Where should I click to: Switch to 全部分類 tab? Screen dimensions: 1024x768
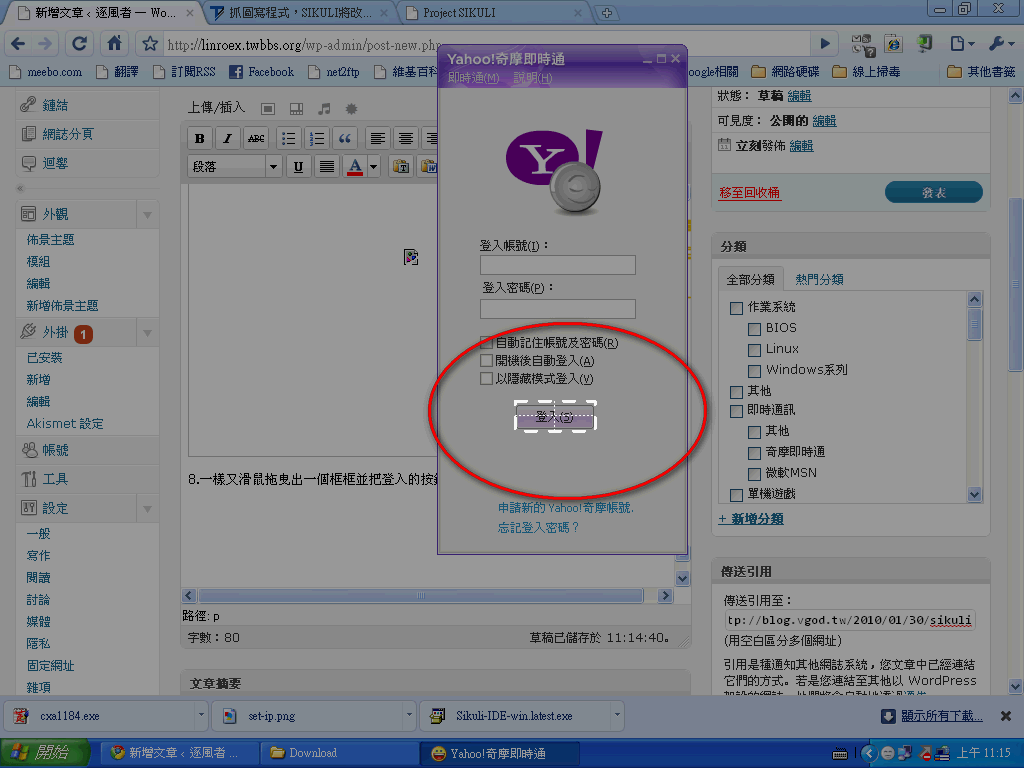[750, 280]
